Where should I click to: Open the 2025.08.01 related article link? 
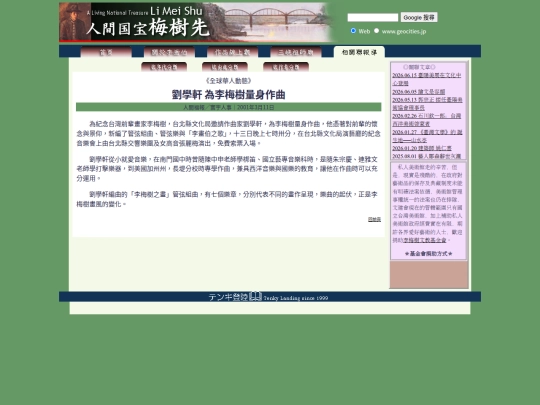427,156
